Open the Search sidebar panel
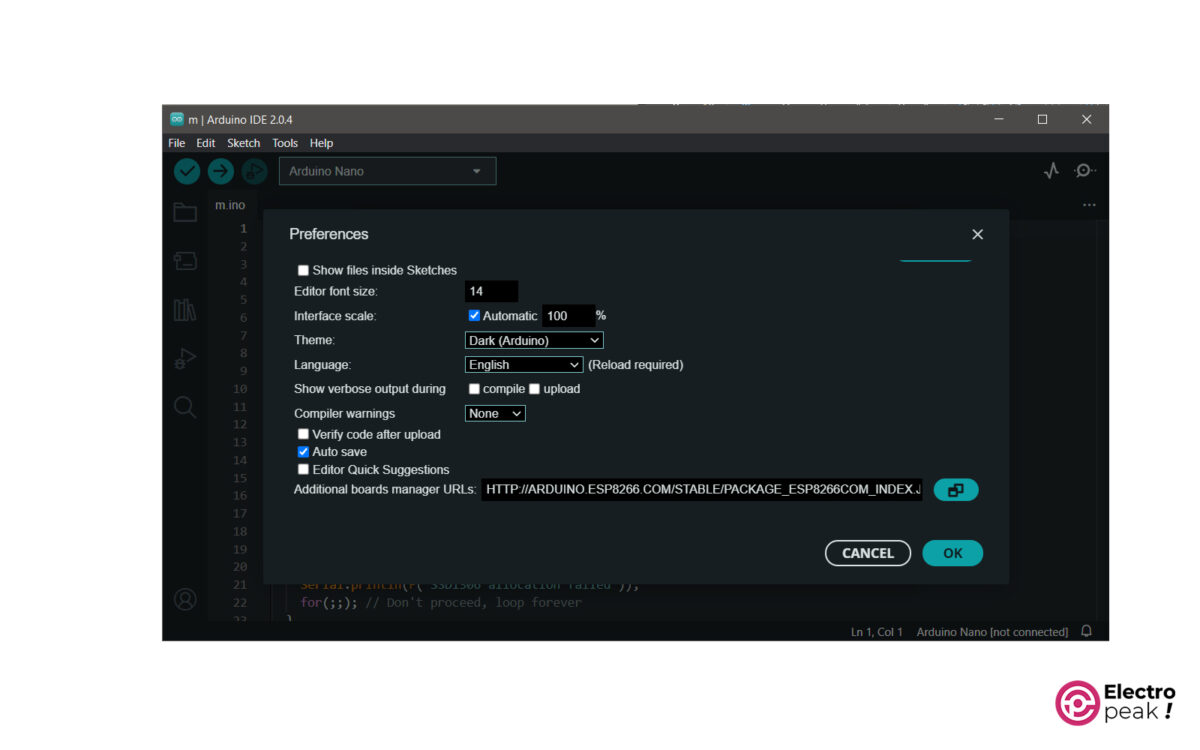This screenshot has height=750, width=1200. [x=185, y=407]
